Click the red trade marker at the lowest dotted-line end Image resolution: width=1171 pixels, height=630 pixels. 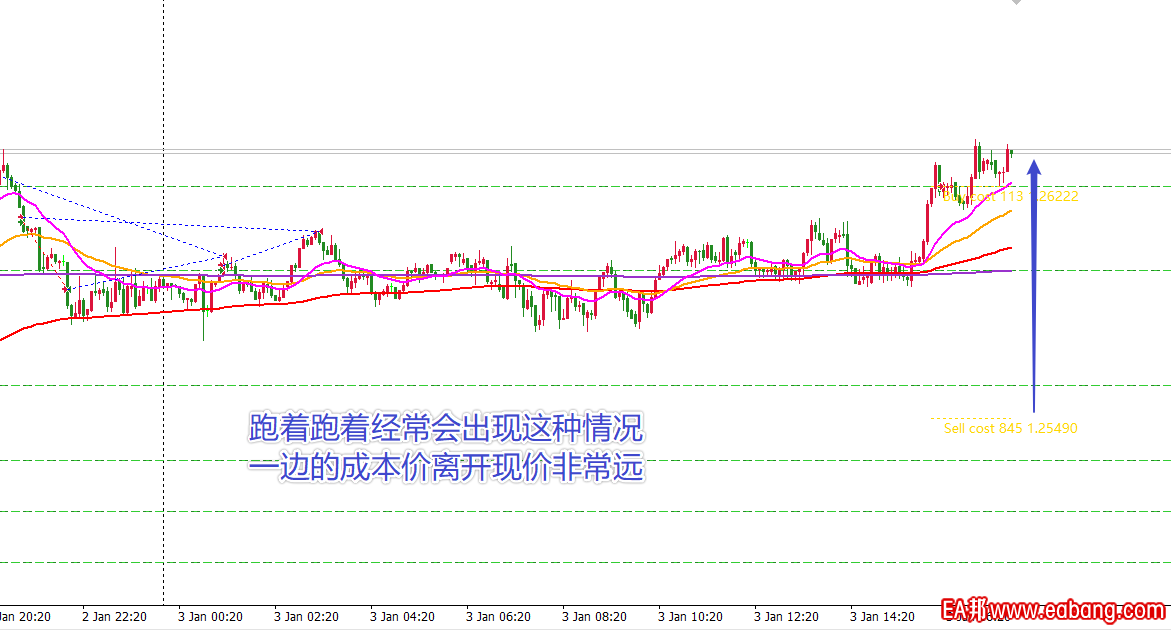pyautogui.click(x=67, y=289)
